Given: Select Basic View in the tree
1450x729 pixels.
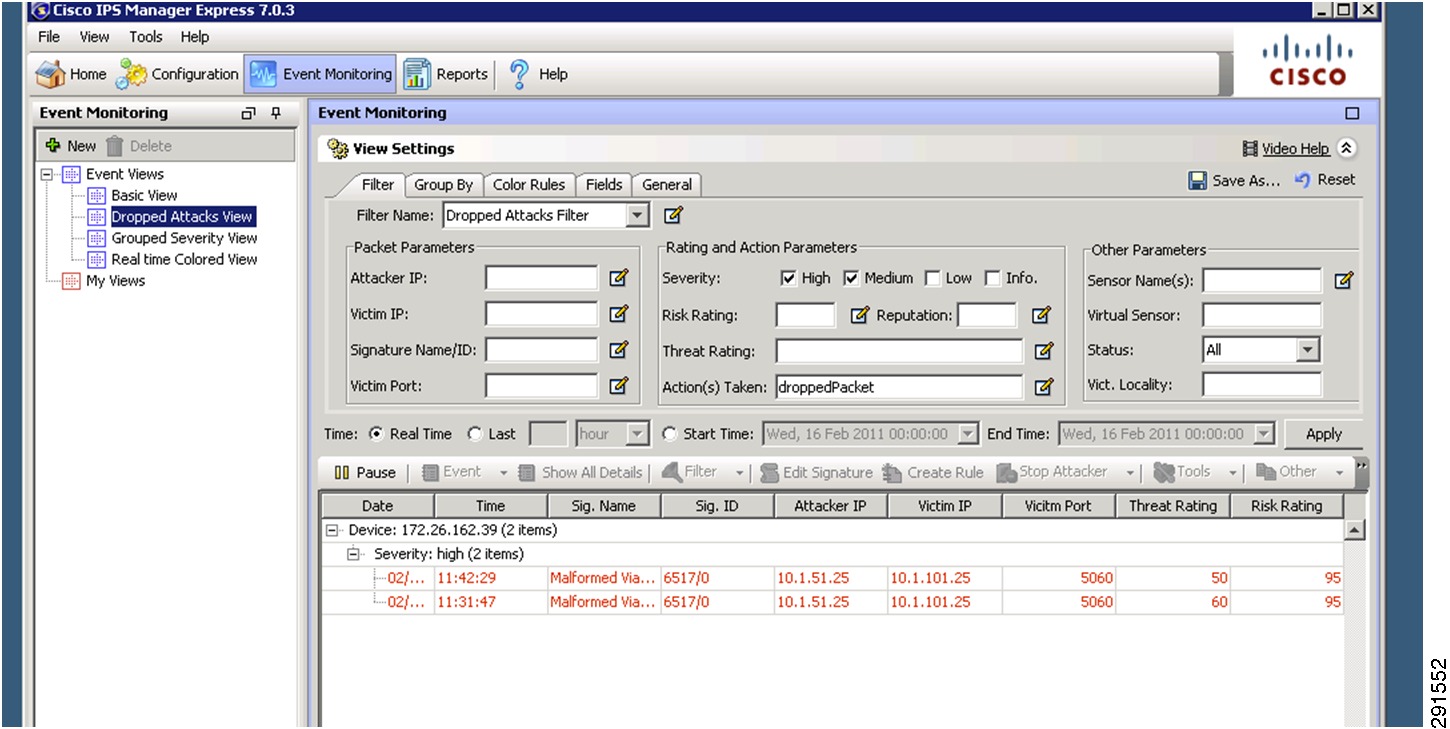Looking at the screenshot, I should pos(144,196).
